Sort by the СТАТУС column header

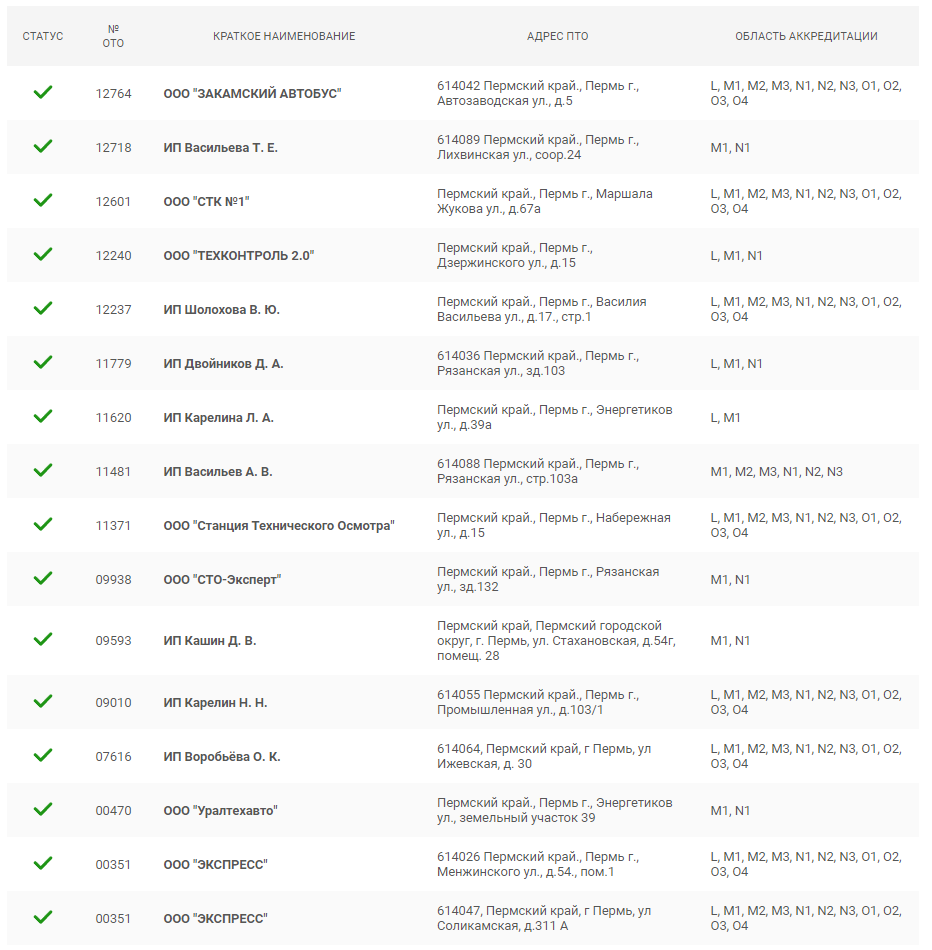click(42, 36)
